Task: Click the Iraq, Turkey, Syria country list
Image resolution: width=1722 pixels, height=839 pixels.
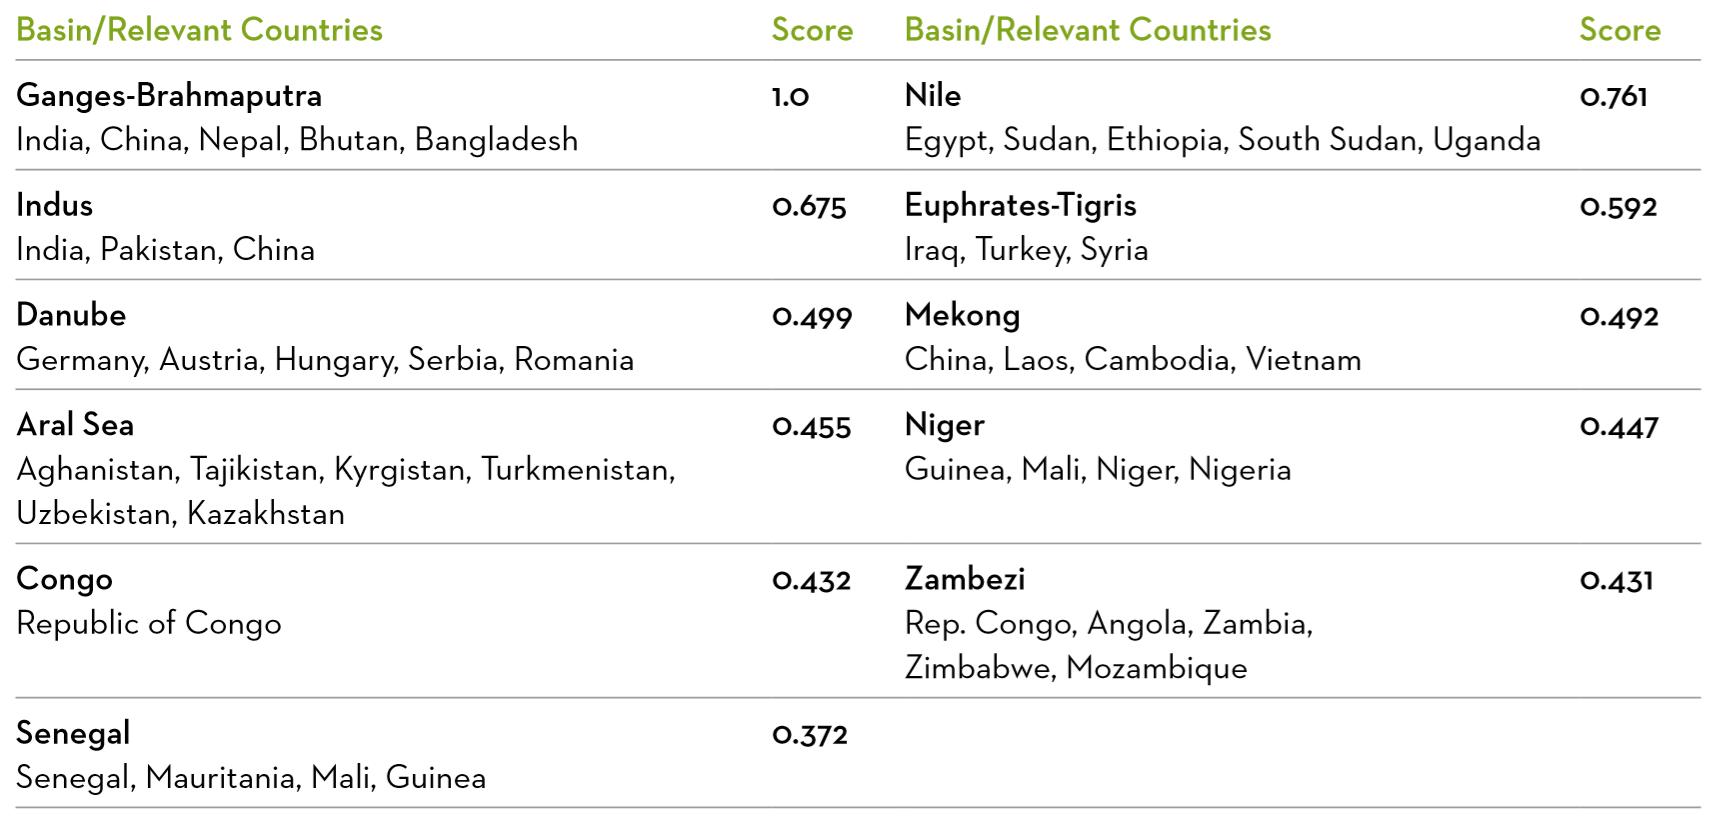Action: pos(1026,250)
